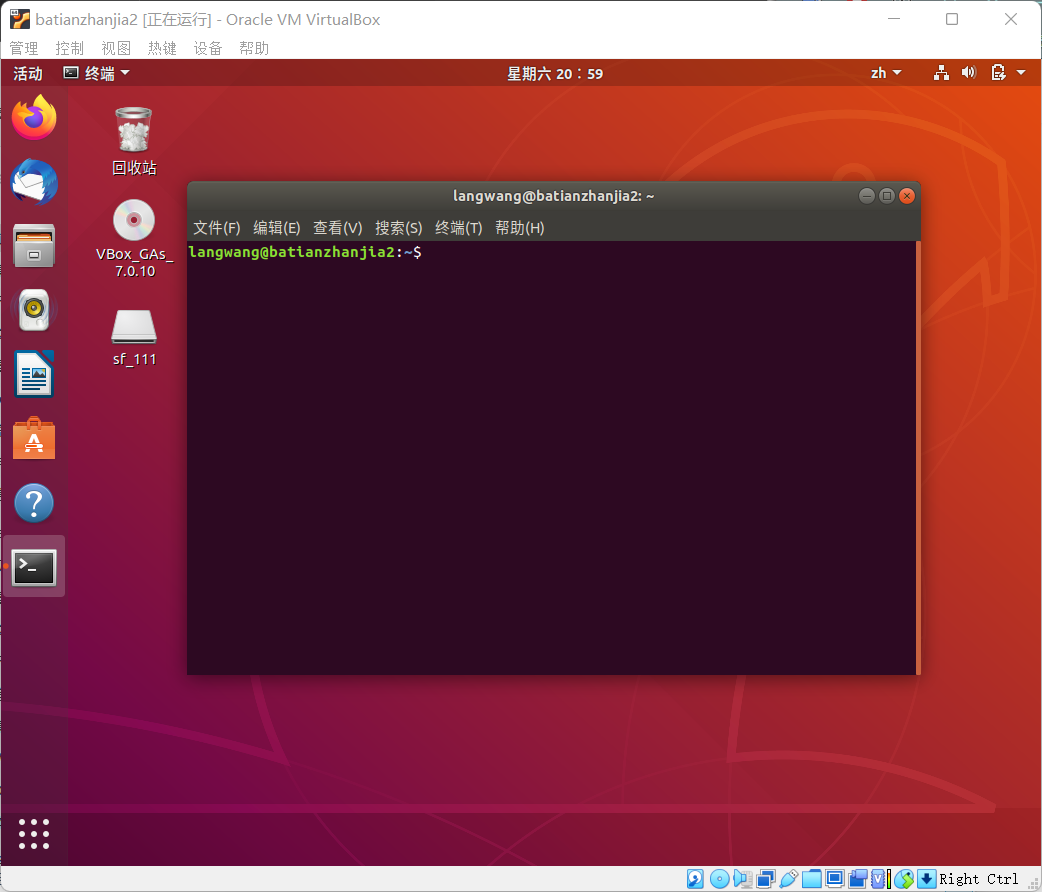The image size is (1042, 892).
Task: Open VirtualBox 控制 menu
Action: tap(70, 48)
